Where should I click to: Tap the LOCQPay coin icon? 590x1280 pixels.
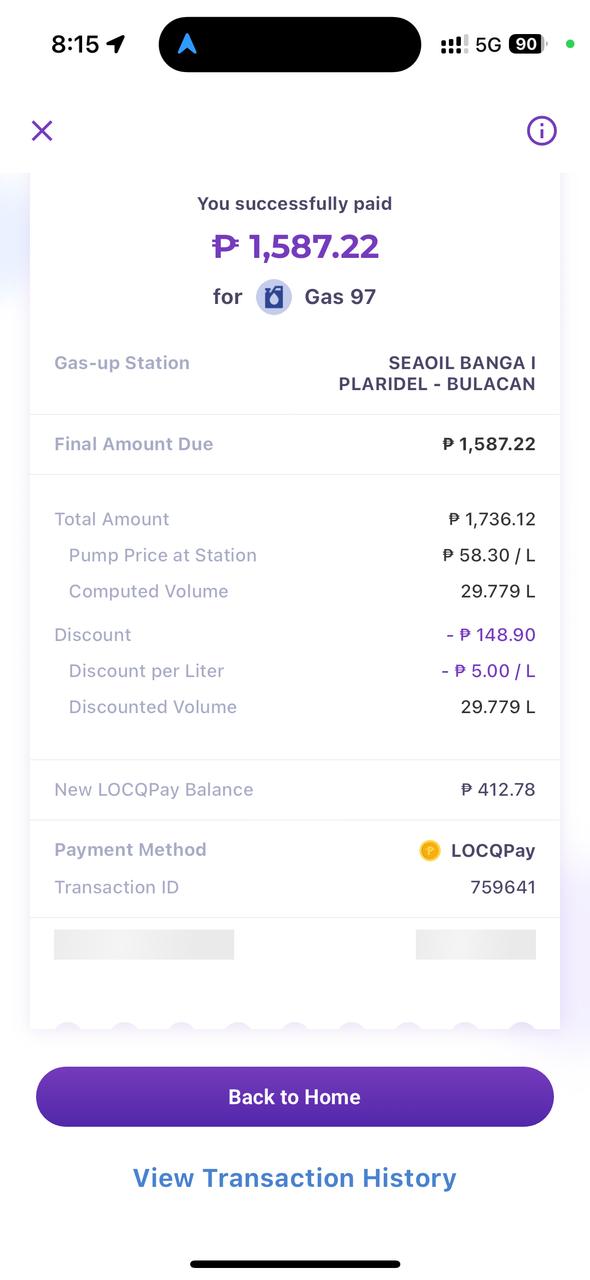pyautogui.click(x=430, y=851)
